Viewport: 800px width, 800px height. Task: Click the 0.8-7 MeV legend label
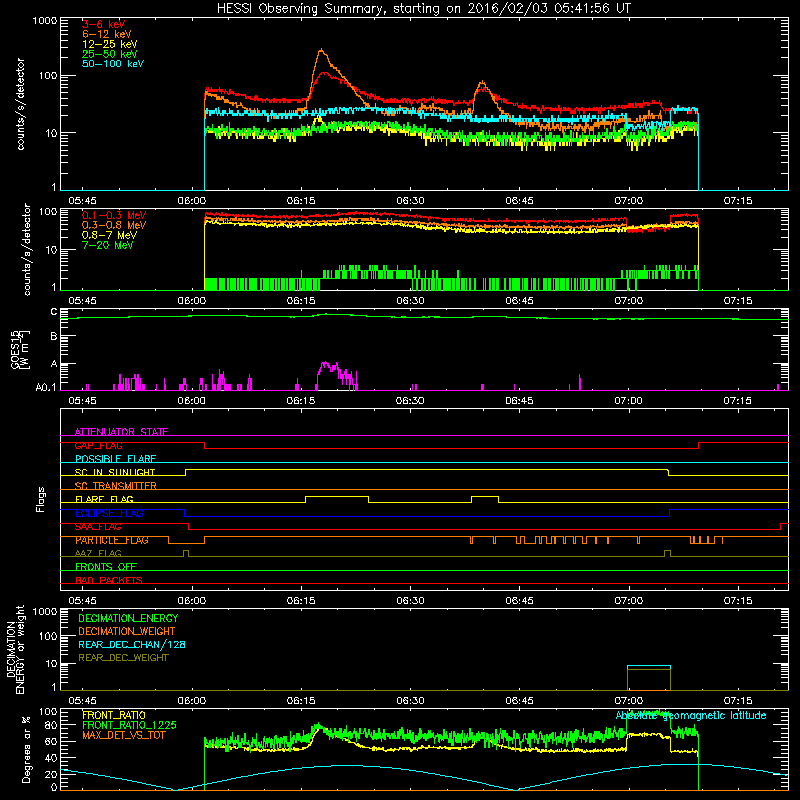click(x=109, y=235)
